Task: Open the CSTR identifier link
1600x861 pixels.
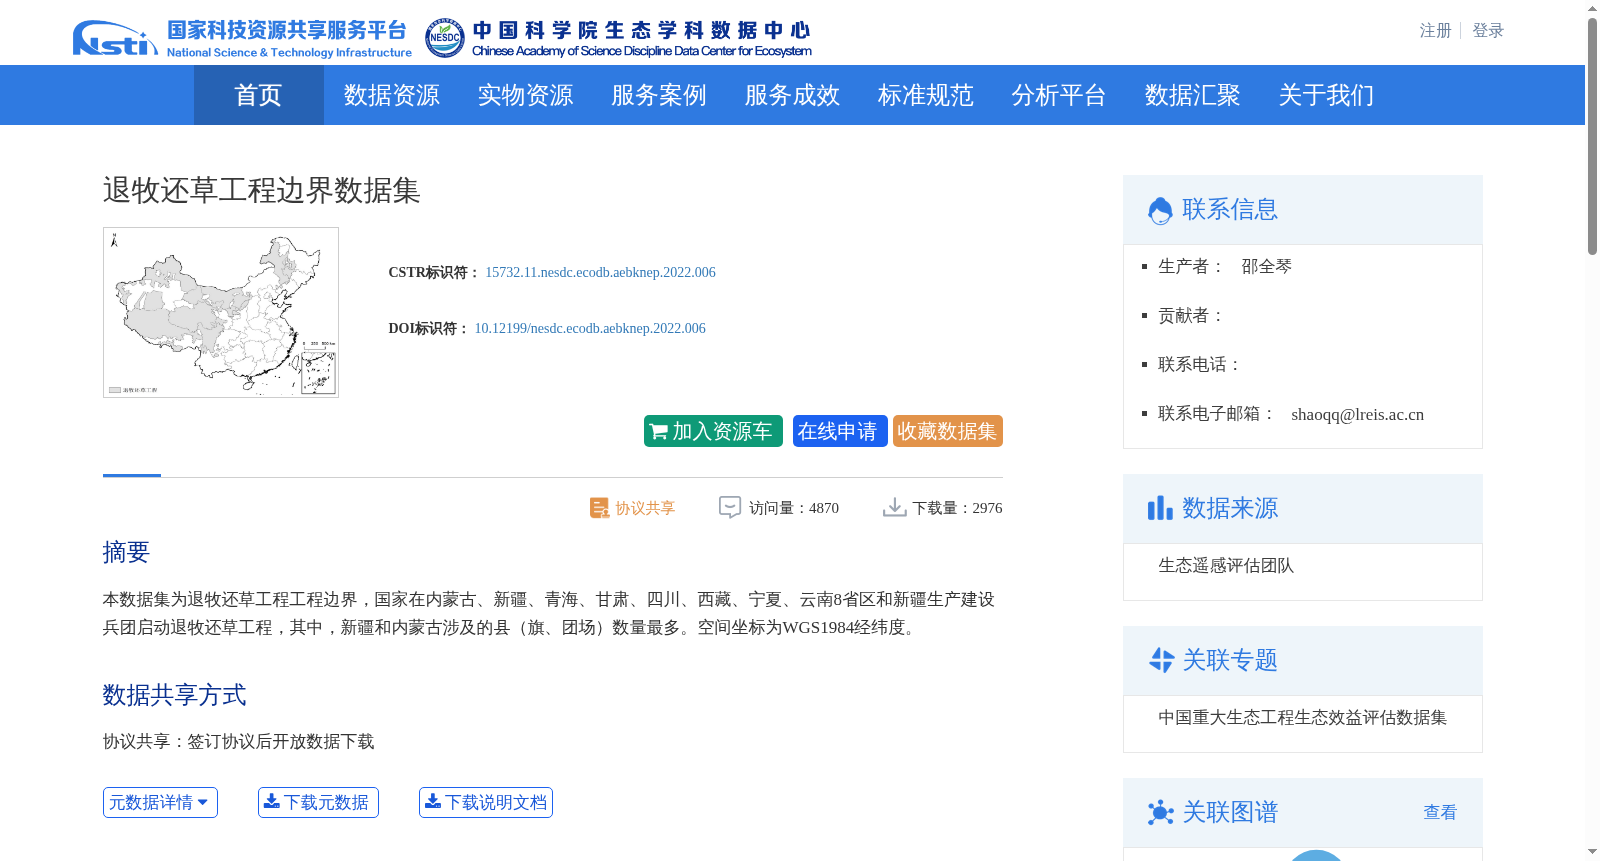Action: pos(600,272)
